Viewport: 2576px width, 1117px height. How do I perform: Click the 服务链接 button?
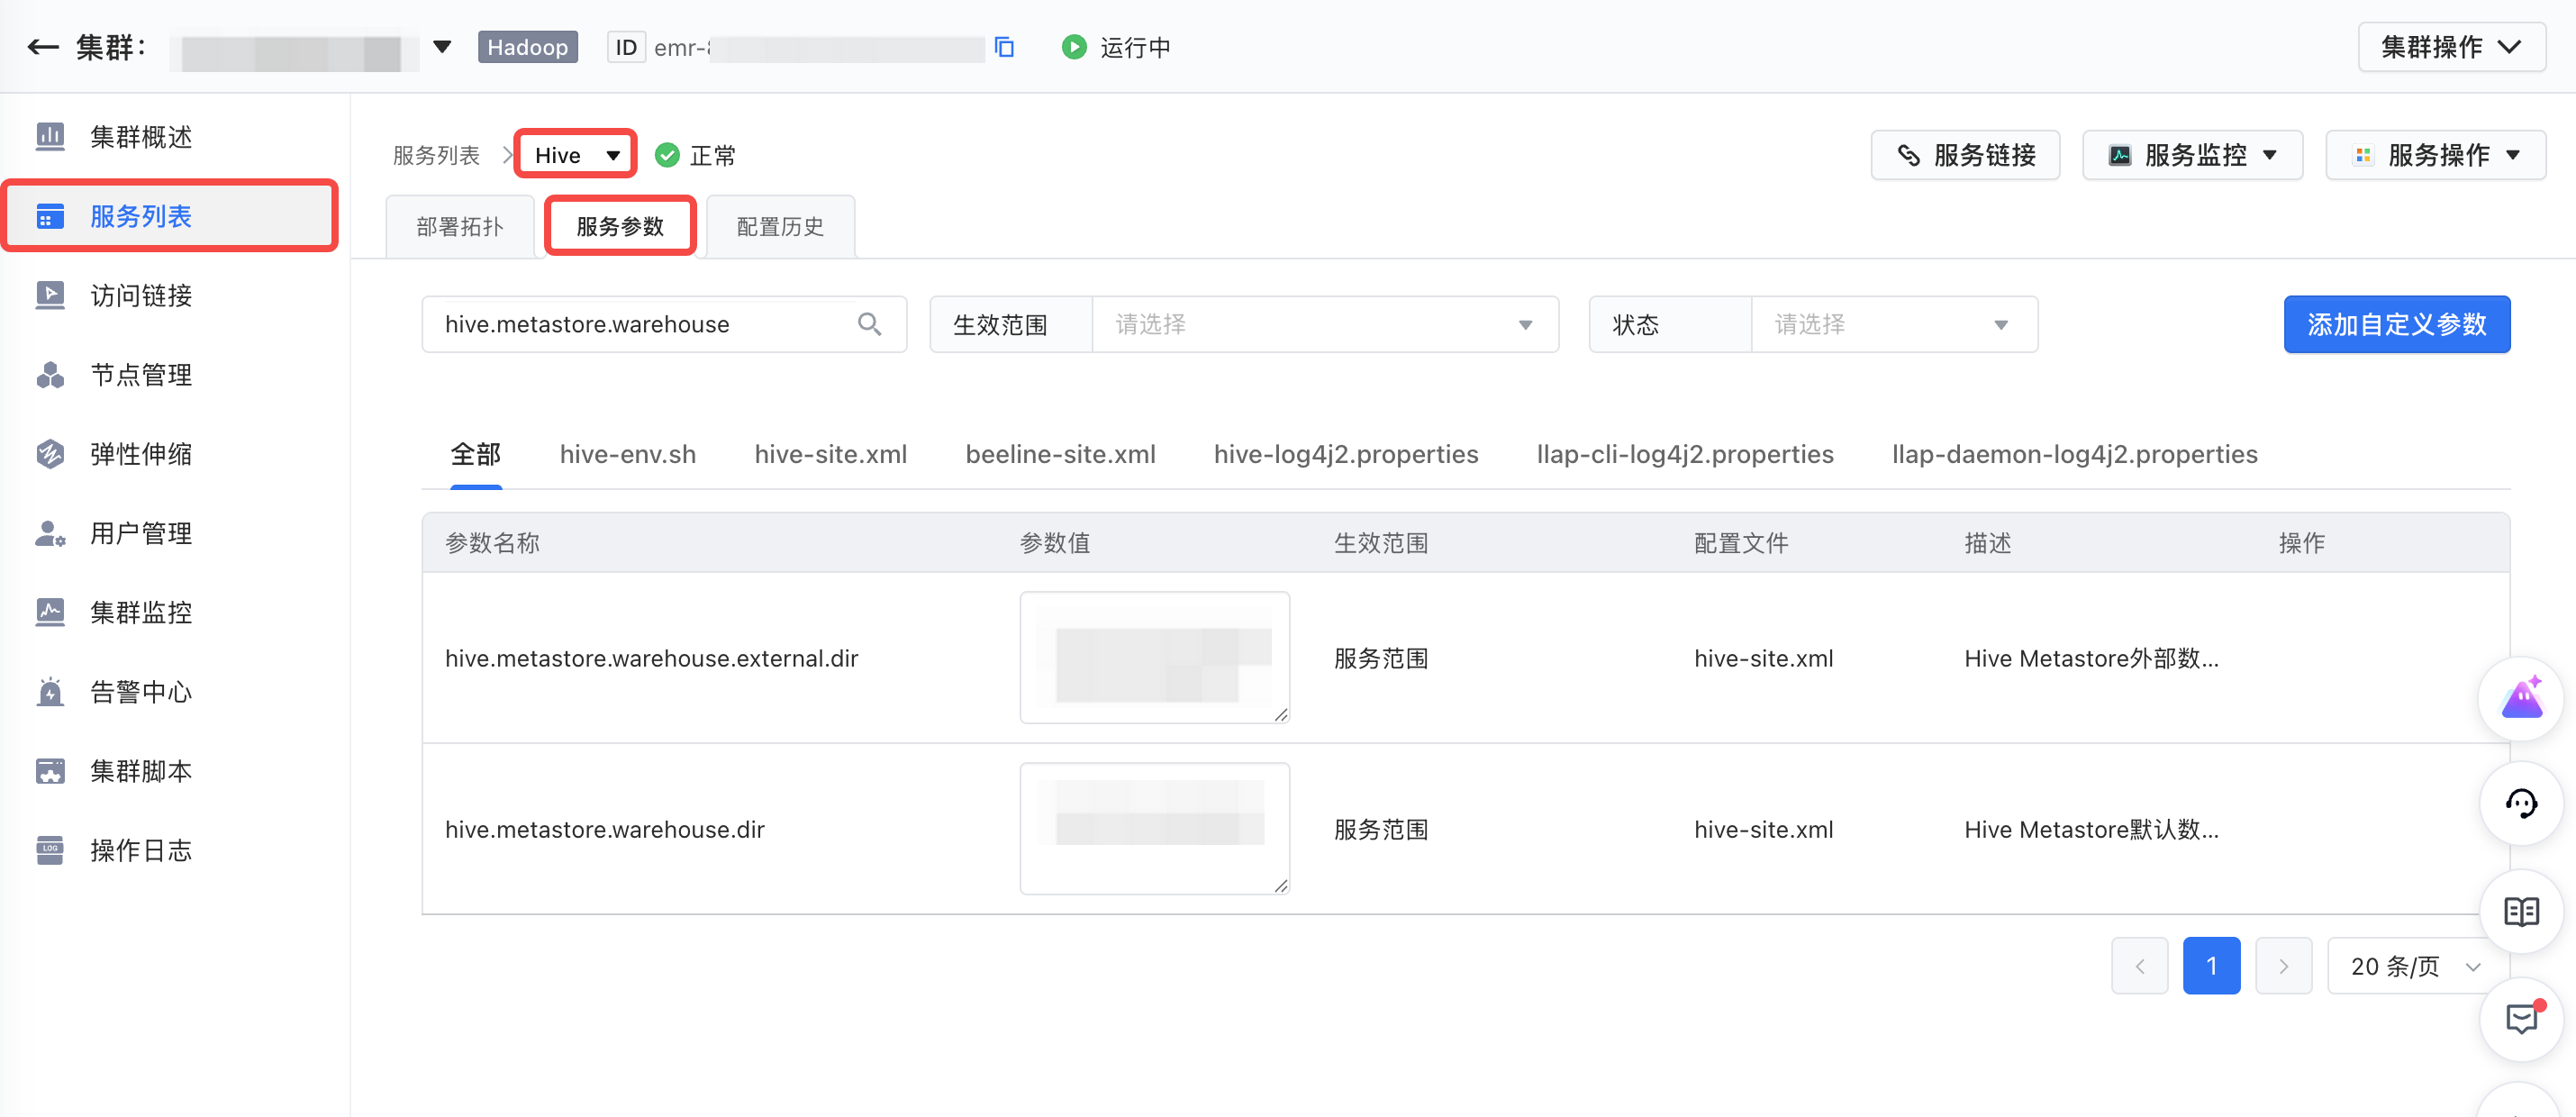coord(1965,155)
